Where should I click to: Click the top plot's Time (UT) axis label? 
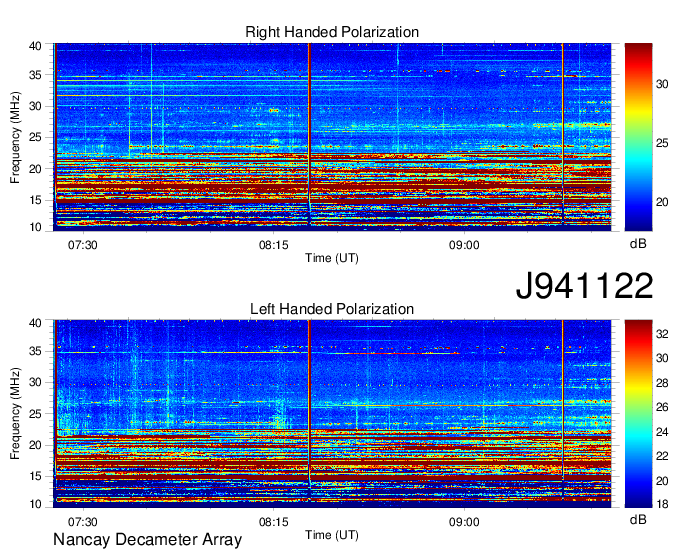(332, 258)
